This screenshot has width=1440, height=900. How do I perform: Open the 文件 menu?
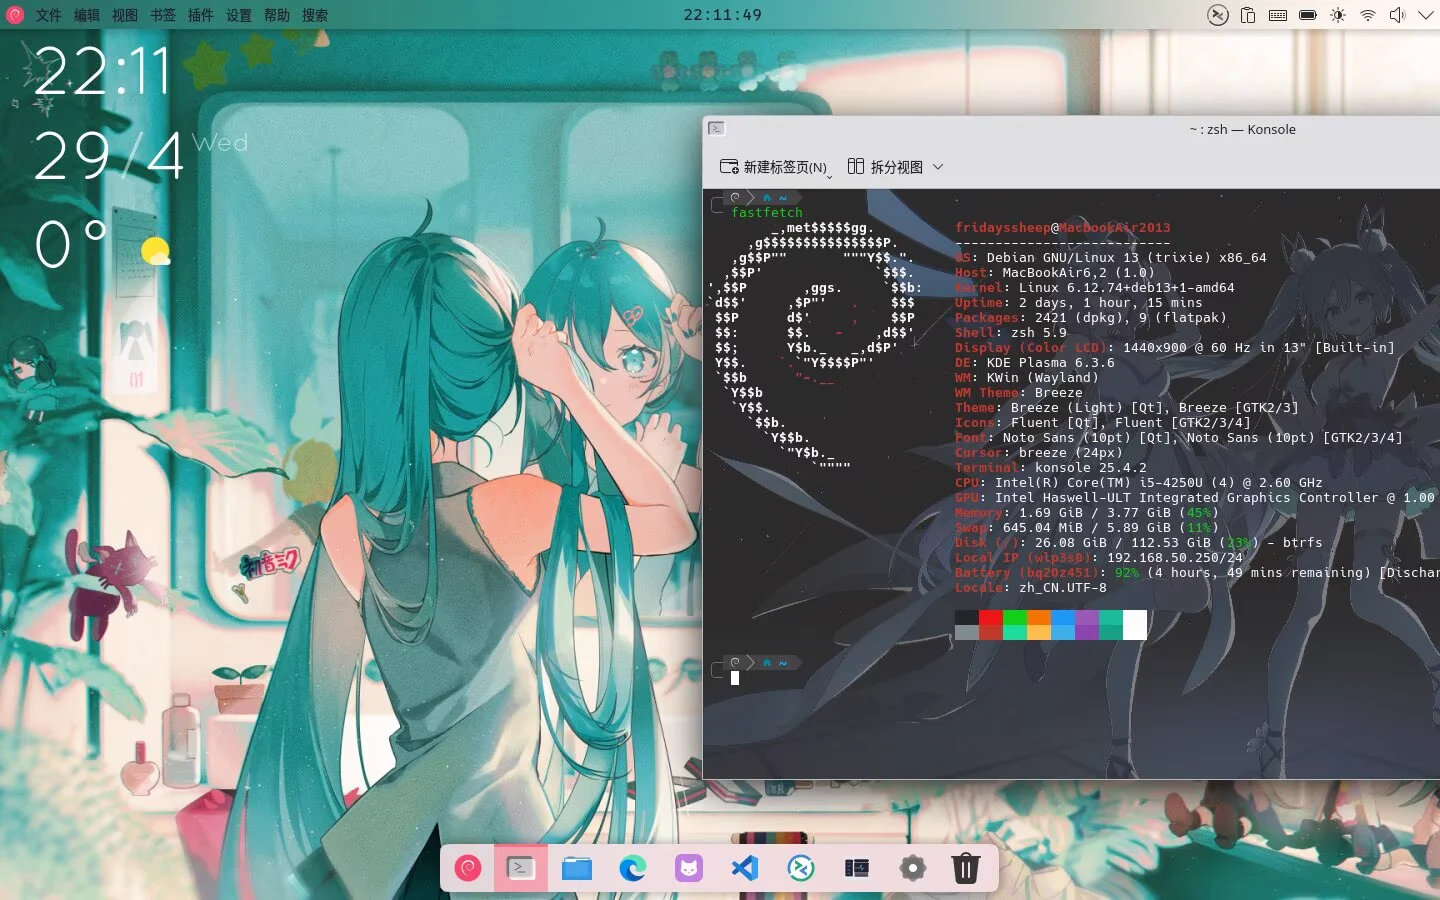[x=48, y=15]
